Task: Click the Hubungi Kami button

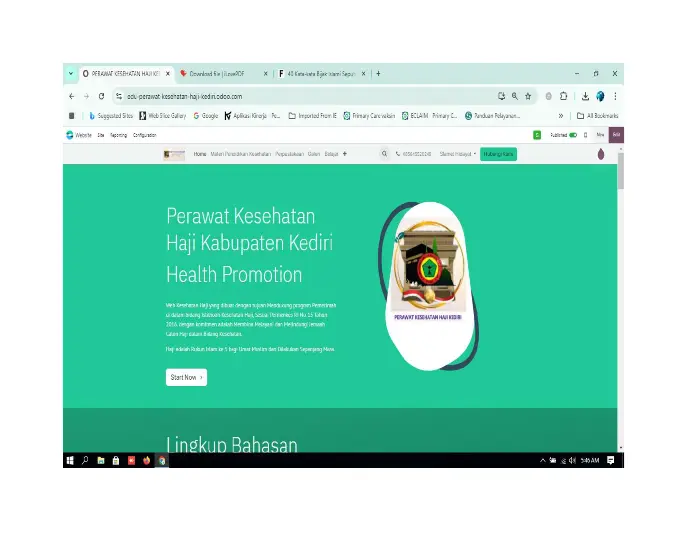Action: (498, 154)
